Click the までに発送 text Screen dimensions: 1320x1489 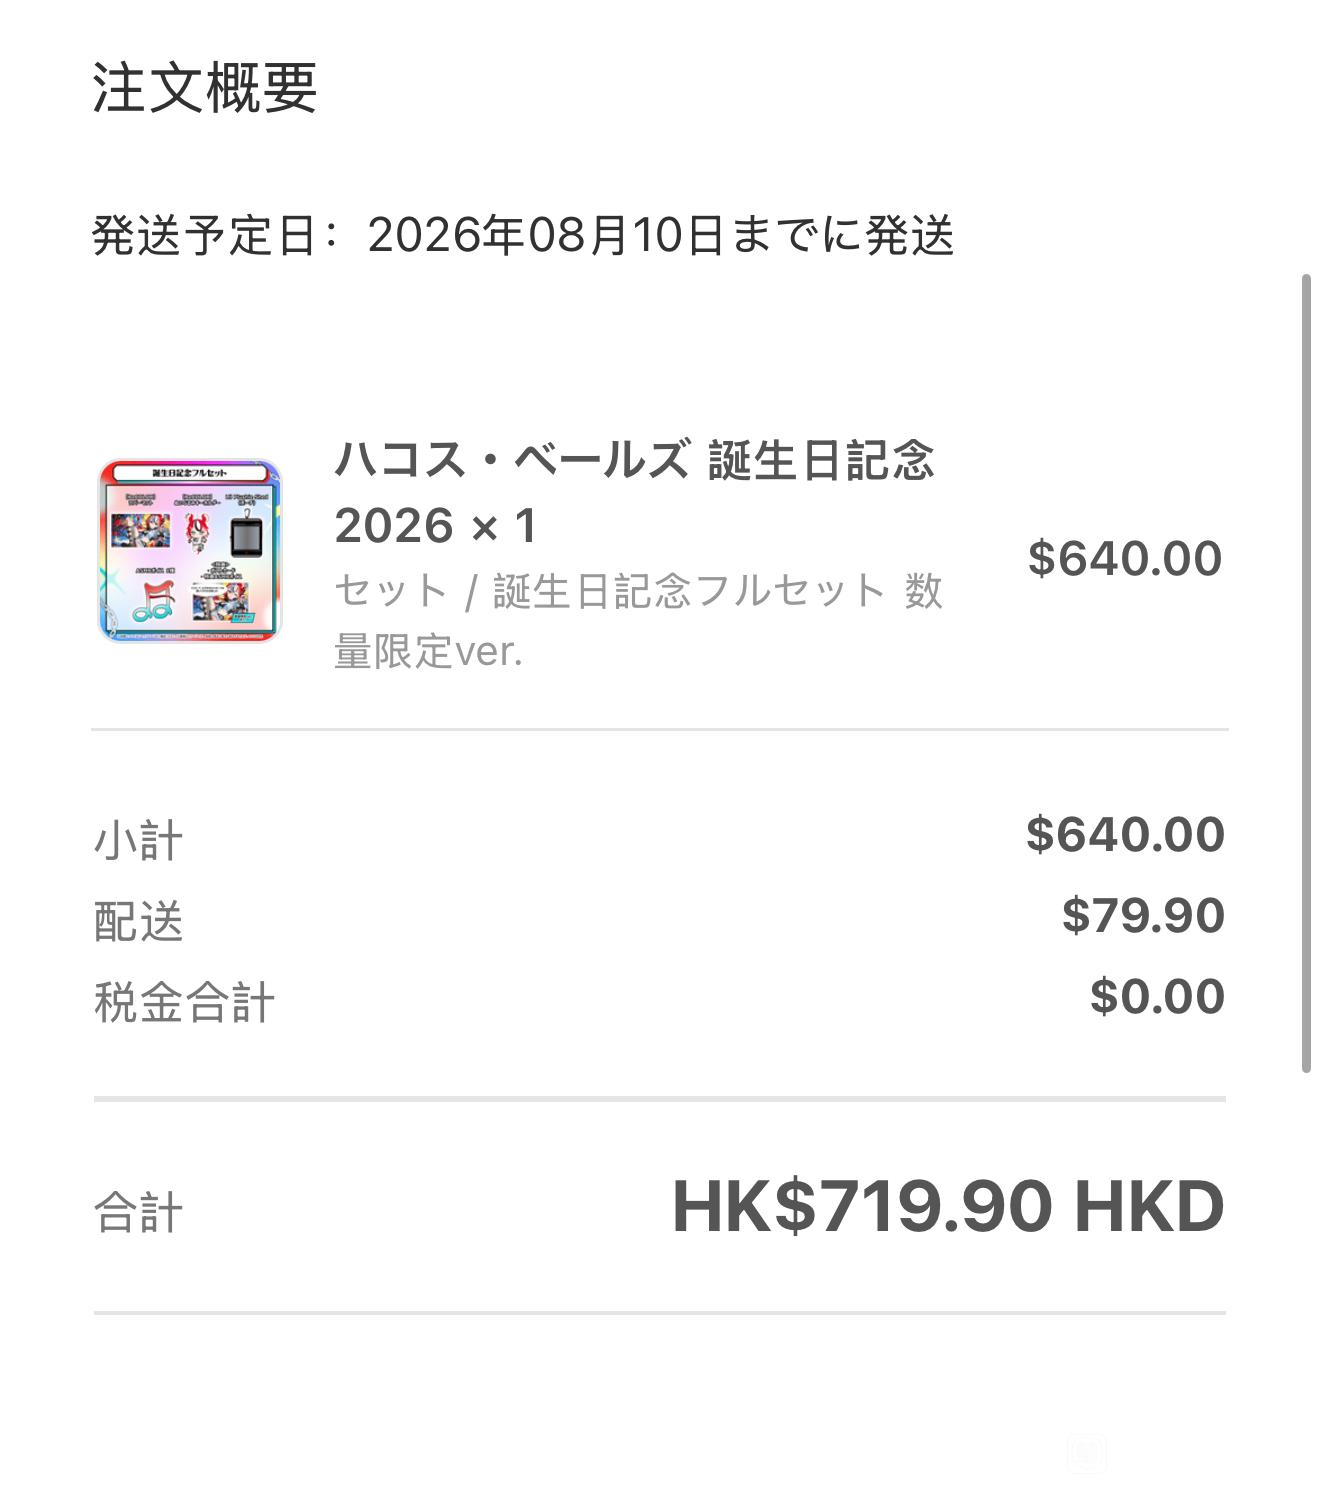pyautogui.click(x=843, y=236)
